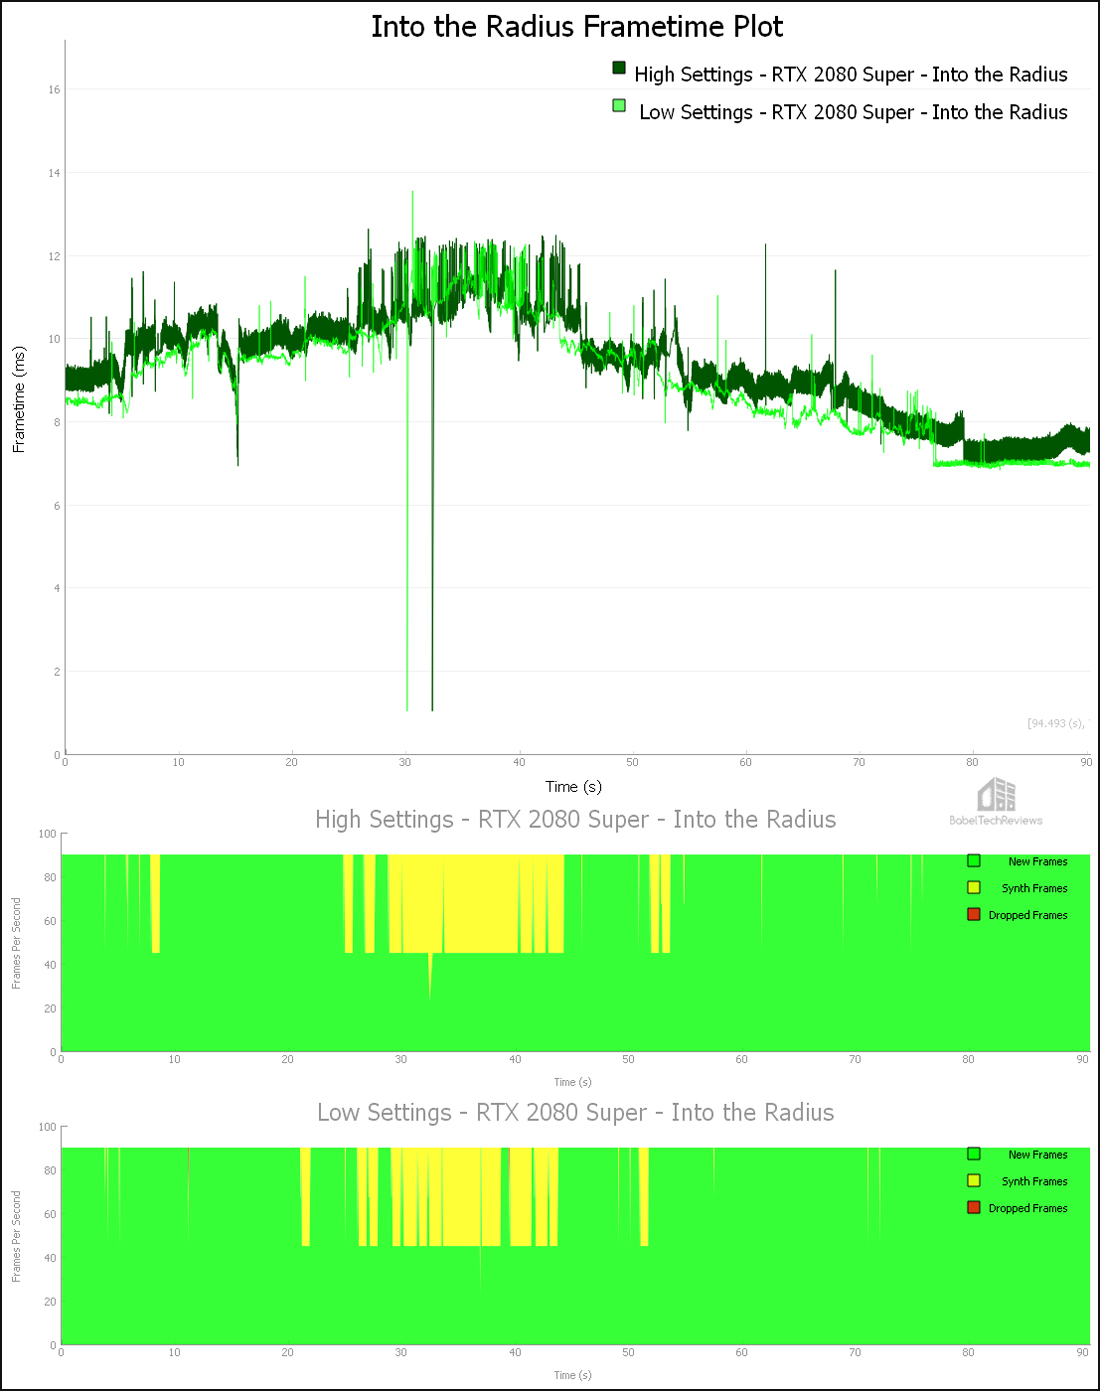
Task: Click the Low Settings FPS chart title
Action: pos(575,1112)
